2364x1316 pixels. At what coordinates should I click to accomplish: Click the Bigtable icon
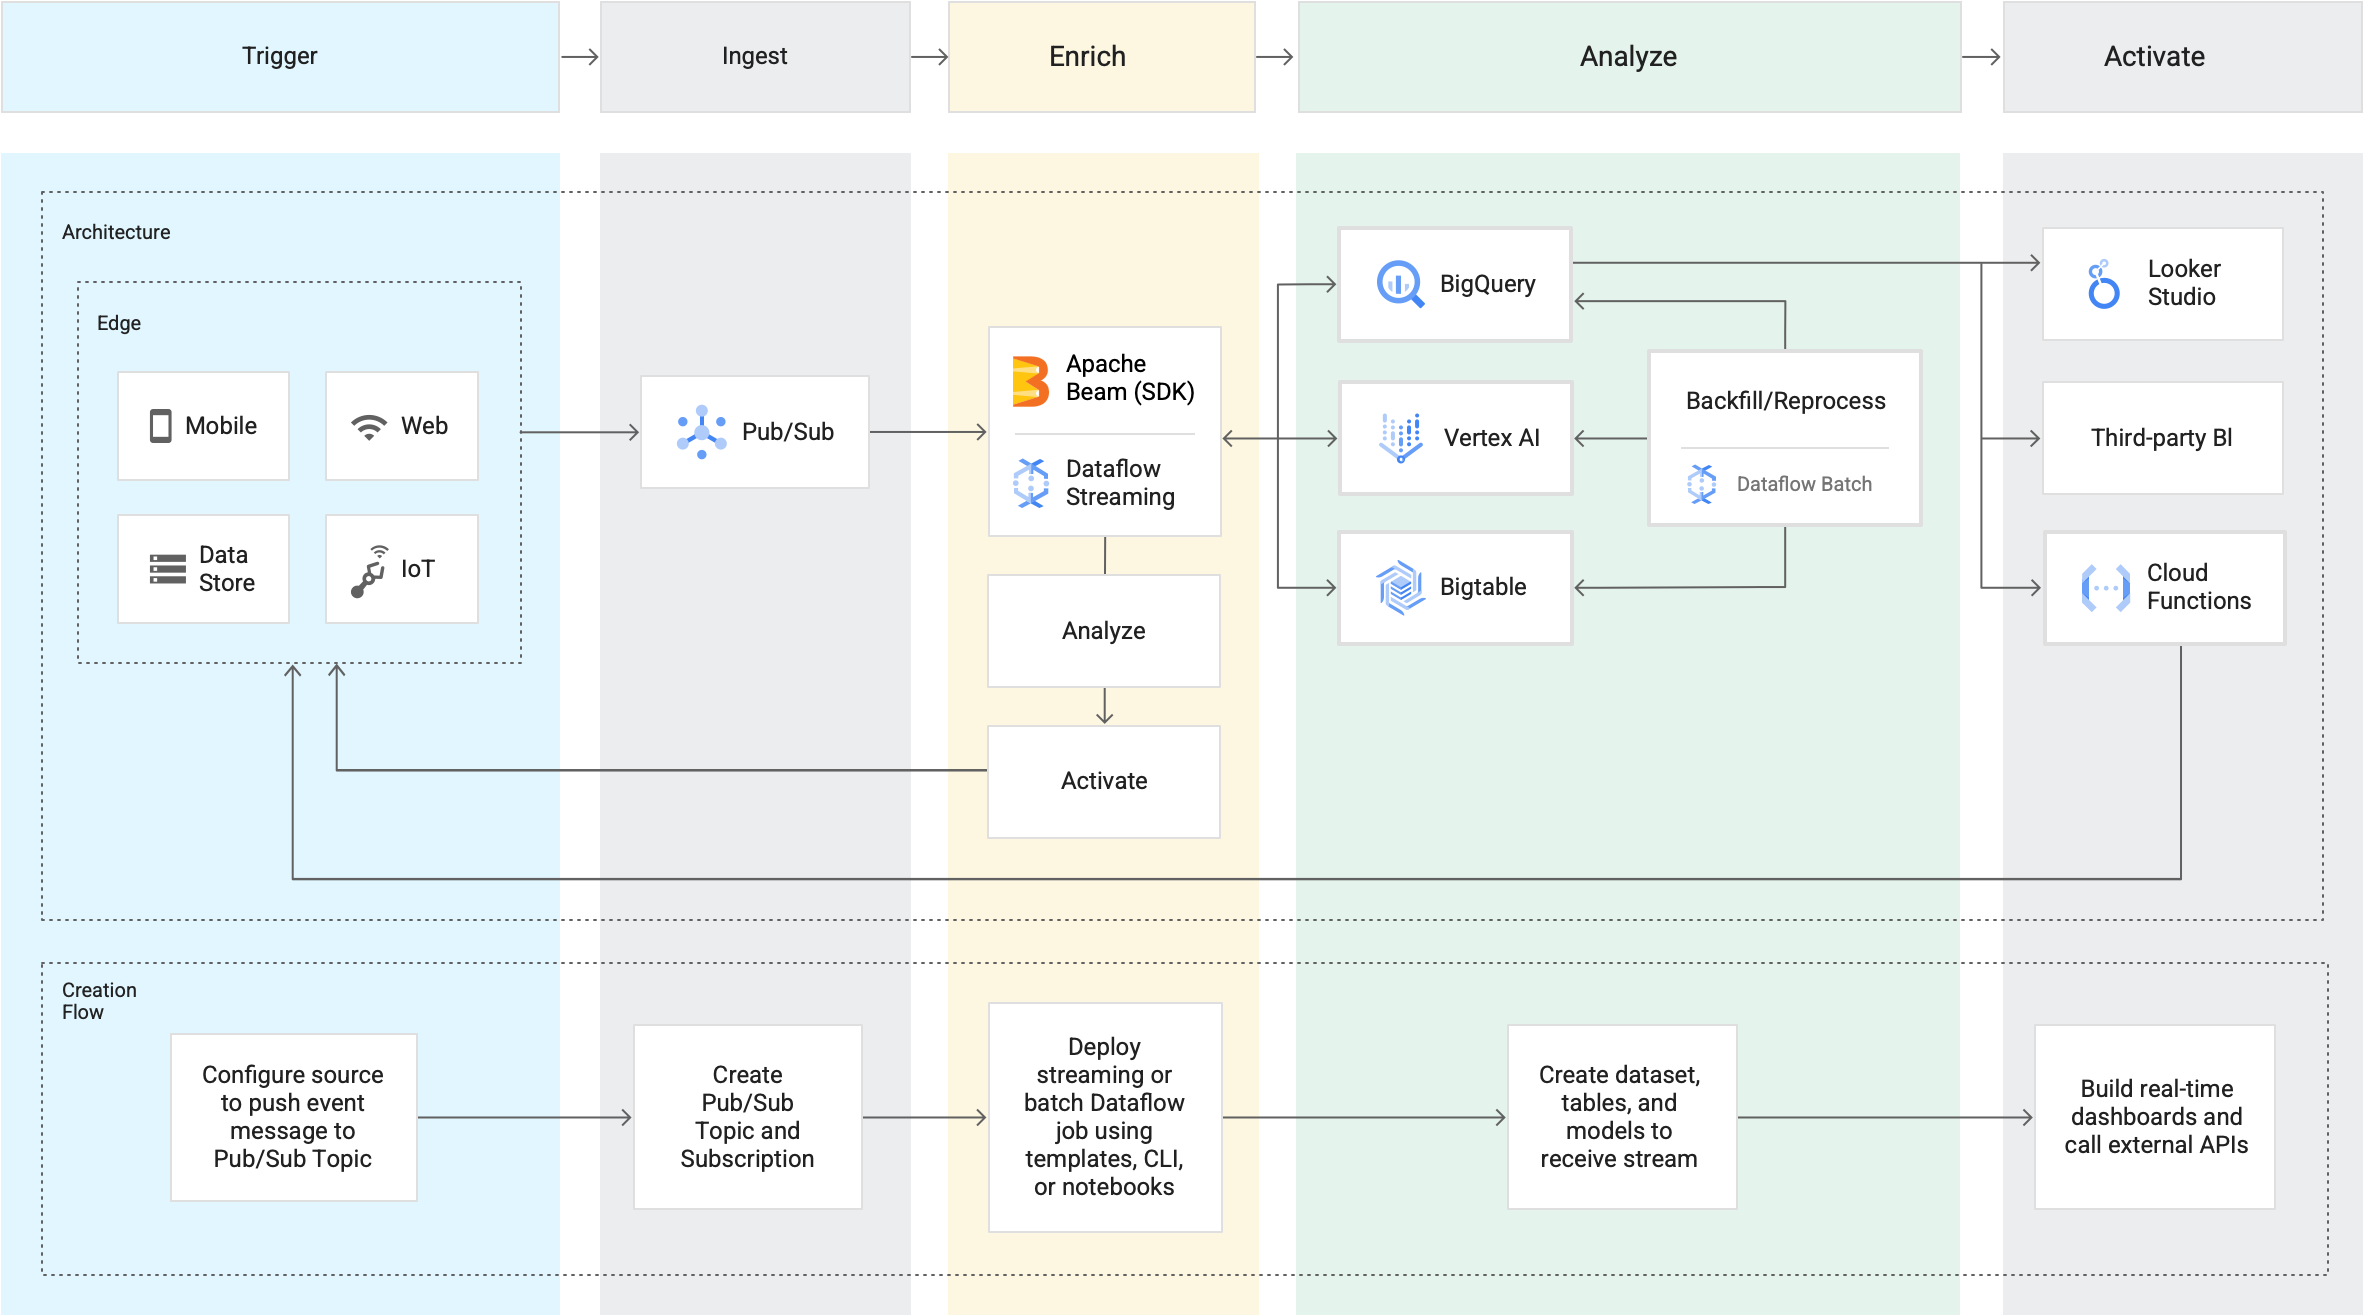point(1400,587)
